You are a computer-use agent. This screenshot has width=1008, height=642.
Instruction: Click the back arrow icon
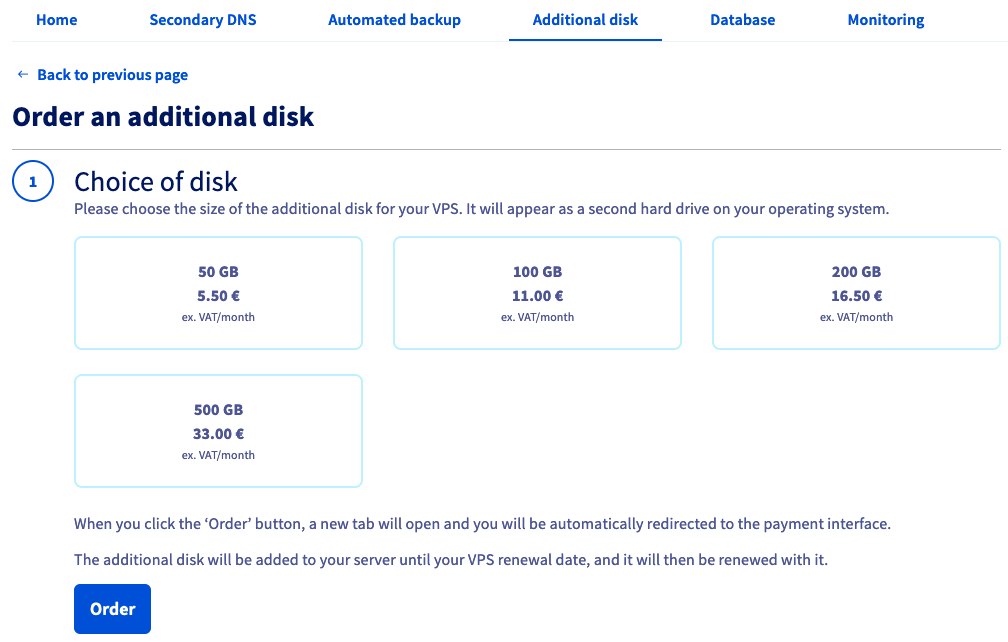(22, 75)
